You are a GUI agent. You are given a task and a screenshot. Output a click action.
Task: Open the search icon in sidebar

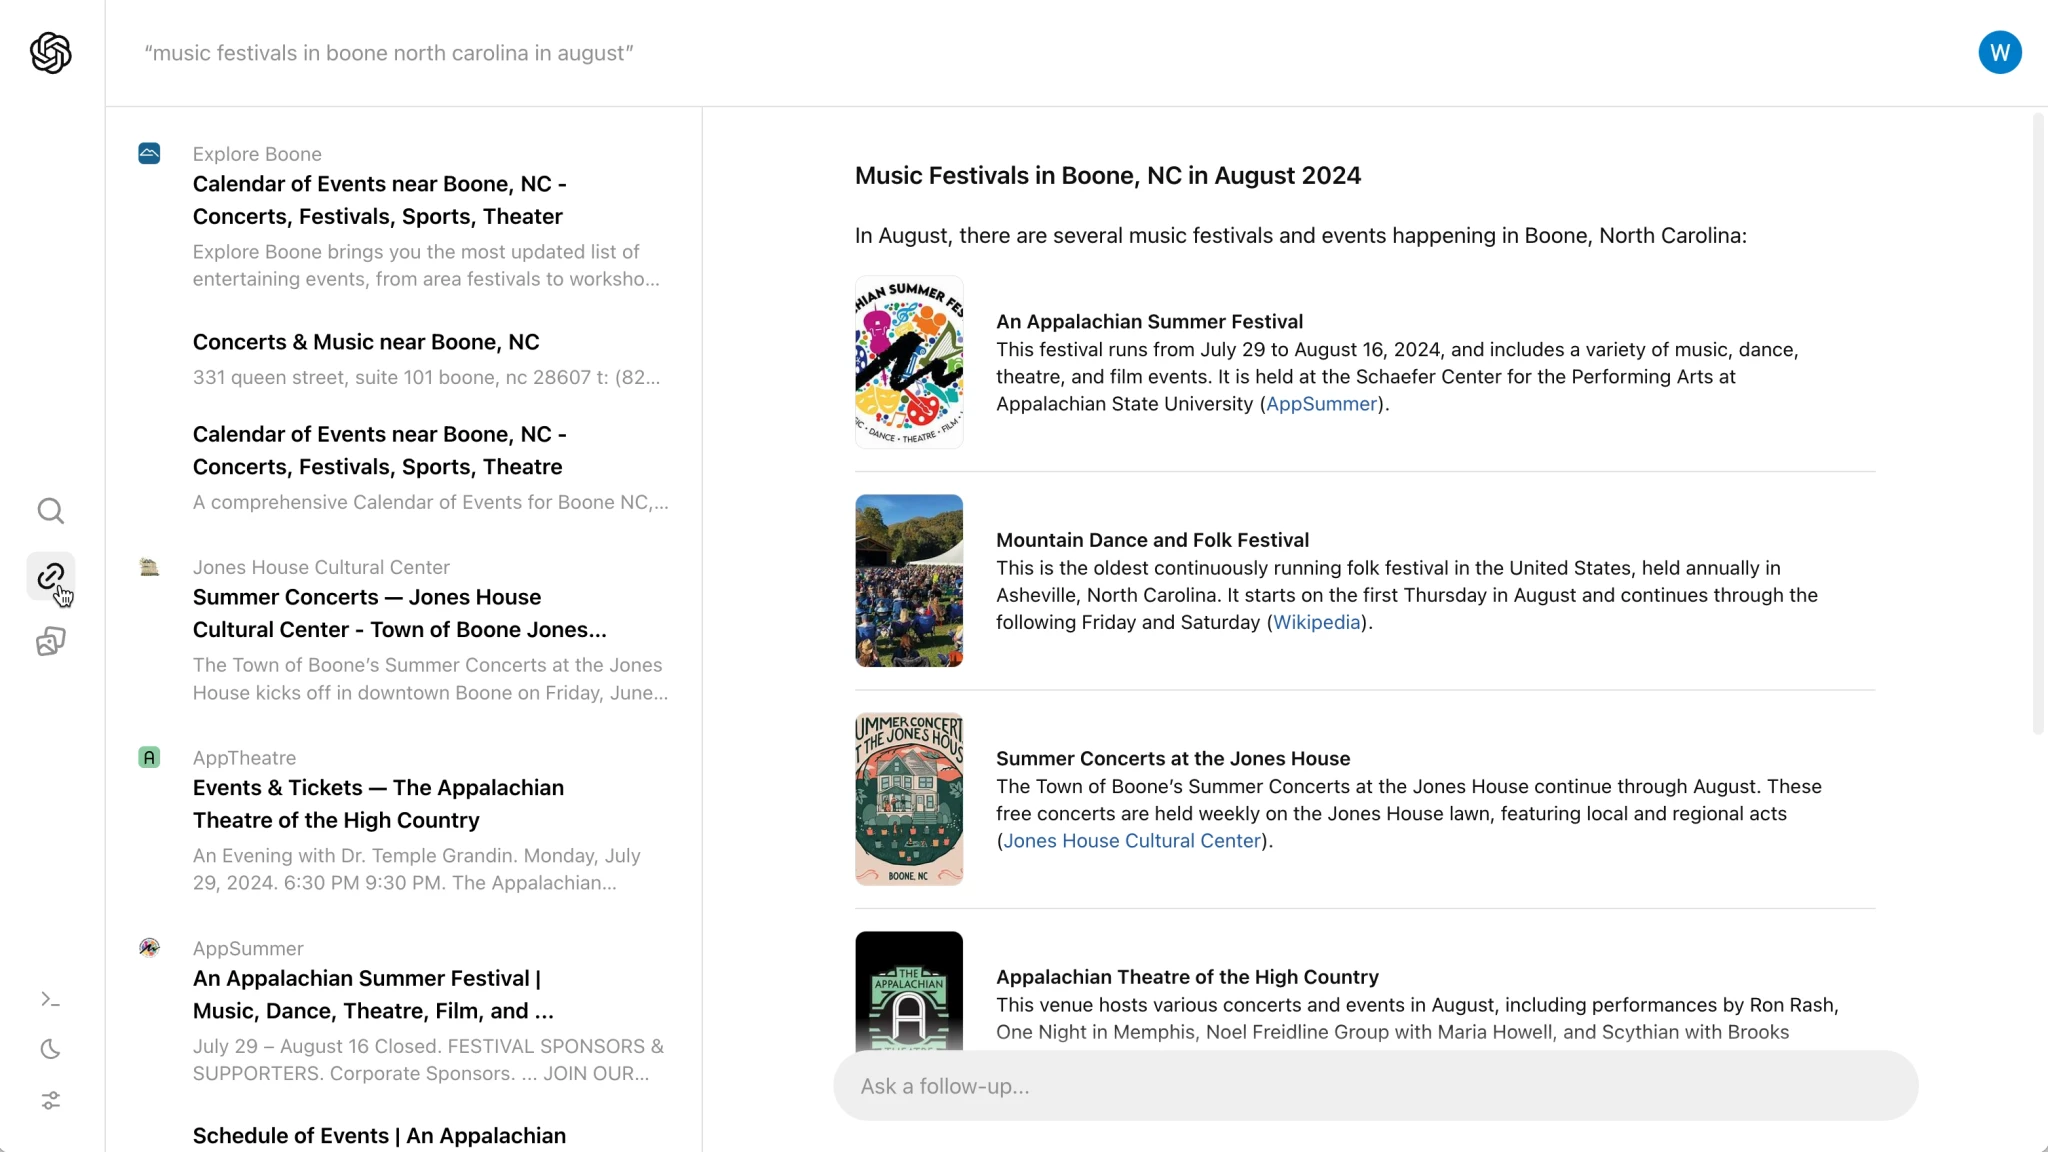click(51, 511)
